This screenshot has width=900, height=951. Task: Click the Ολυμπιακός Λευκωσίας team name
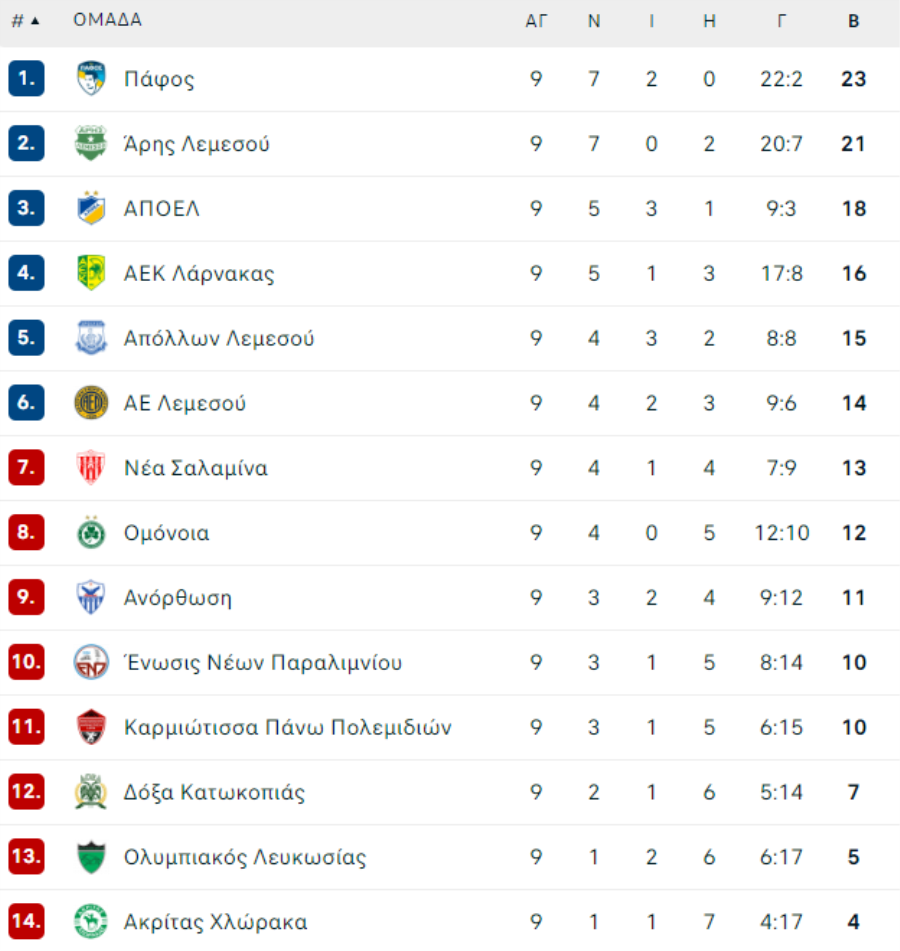(x=245, y=856)
